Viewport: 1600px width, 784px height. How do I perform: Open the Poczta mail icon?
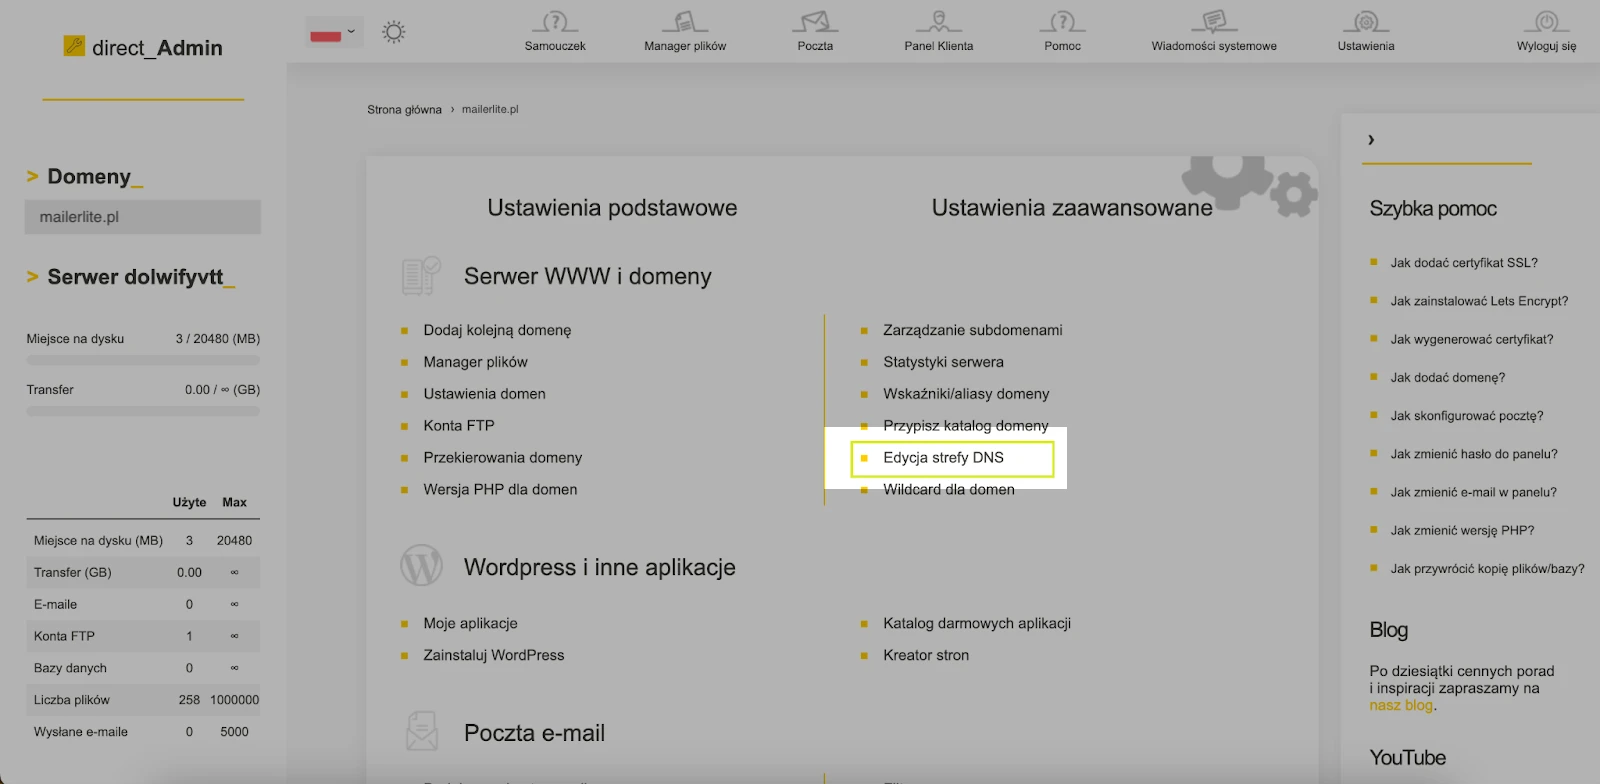815,23
